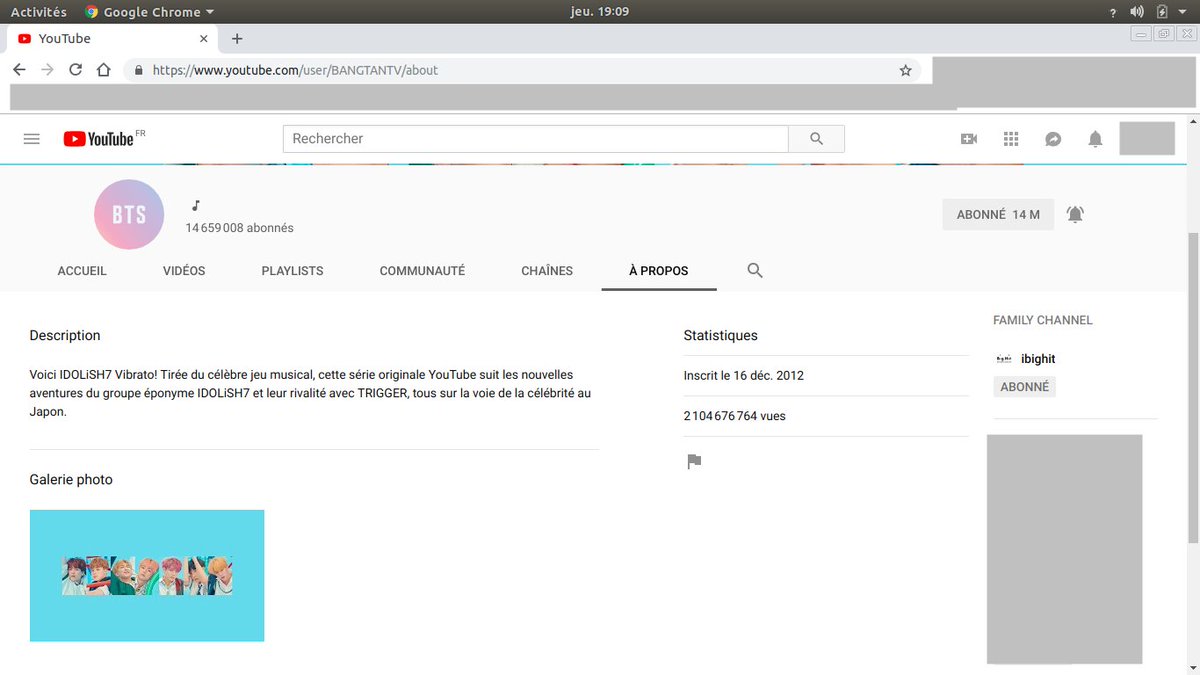Click the Statistiques heading
The height and width of the screenshot is (675, 1200).
click(x=721, y=336)
